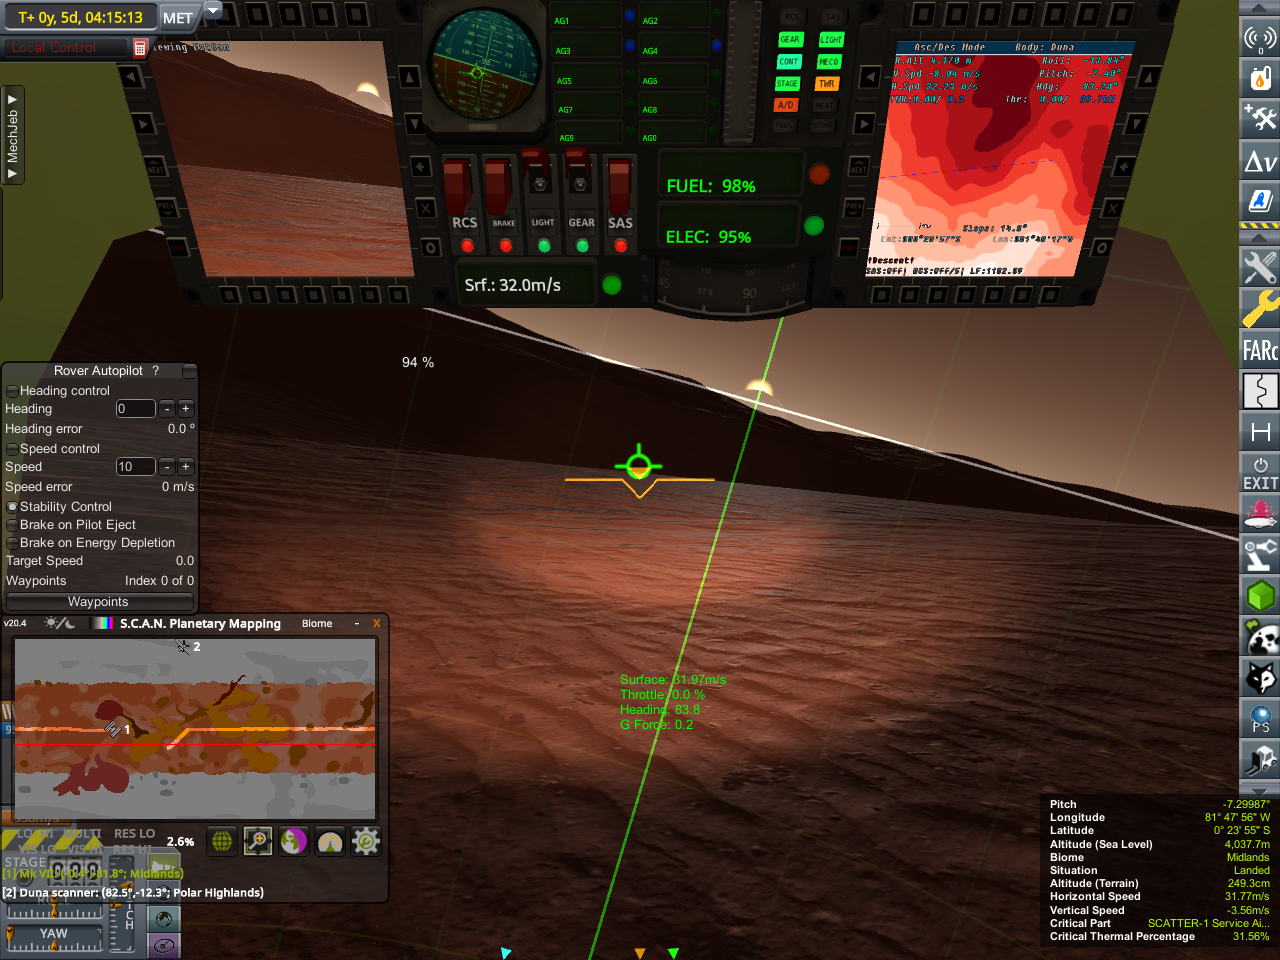Image resolution: width=1280 pixels, height=960 pixels.
Task: Toggle the SCAN color palette swatch
Action: pos(102,623)
